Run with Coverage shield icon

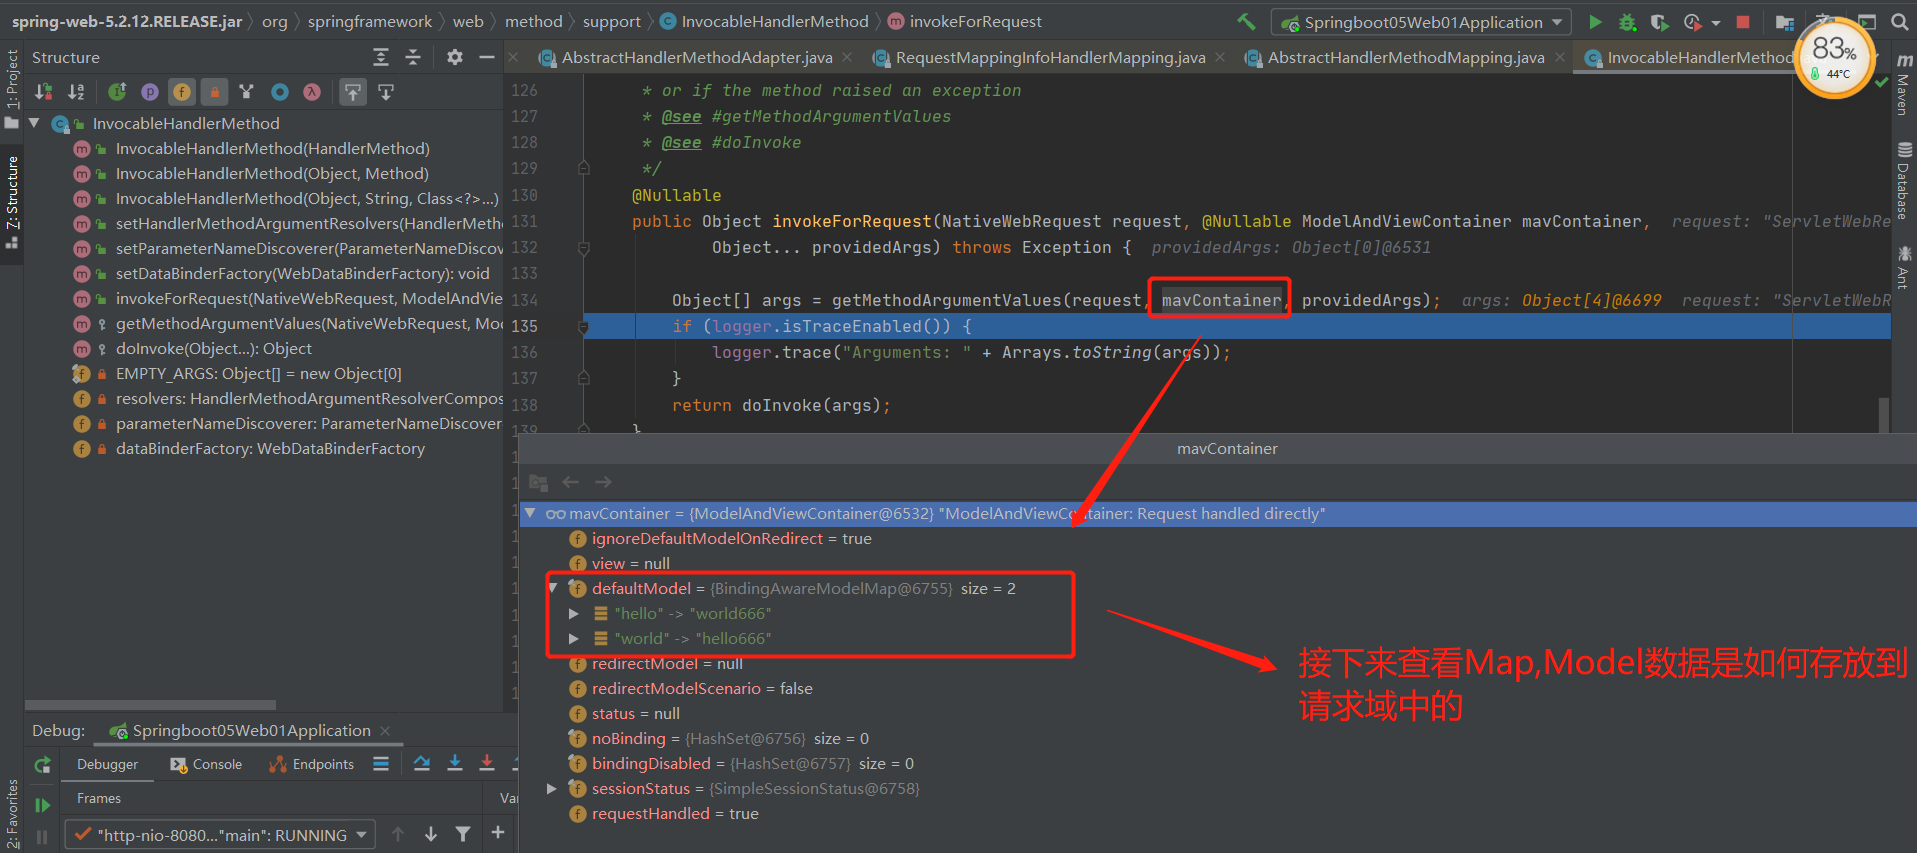(x=1659, y=21)
